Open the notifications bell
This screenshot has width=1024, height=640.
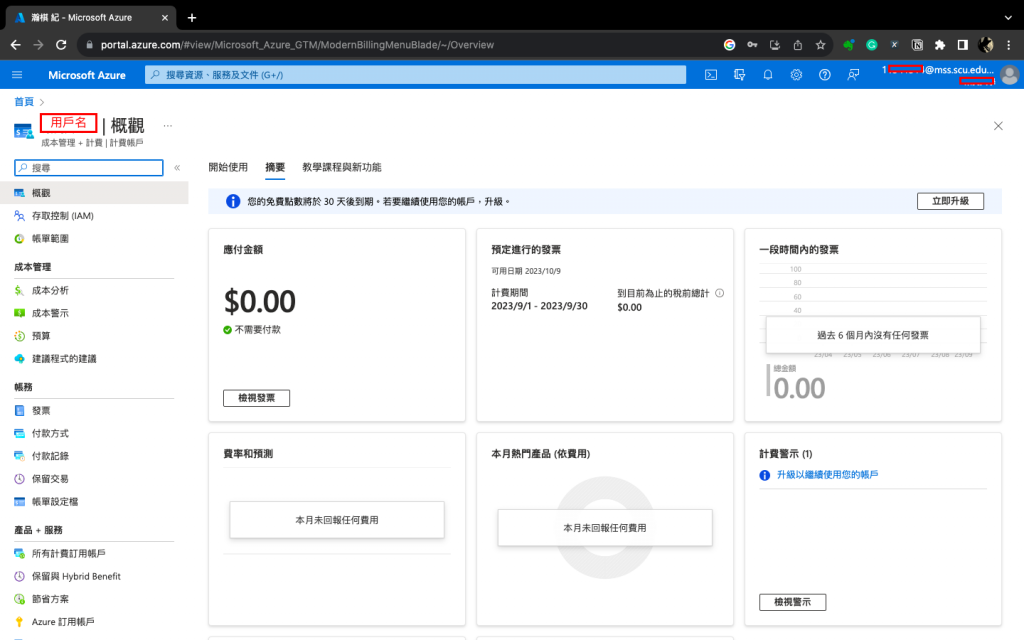[768, 75]
